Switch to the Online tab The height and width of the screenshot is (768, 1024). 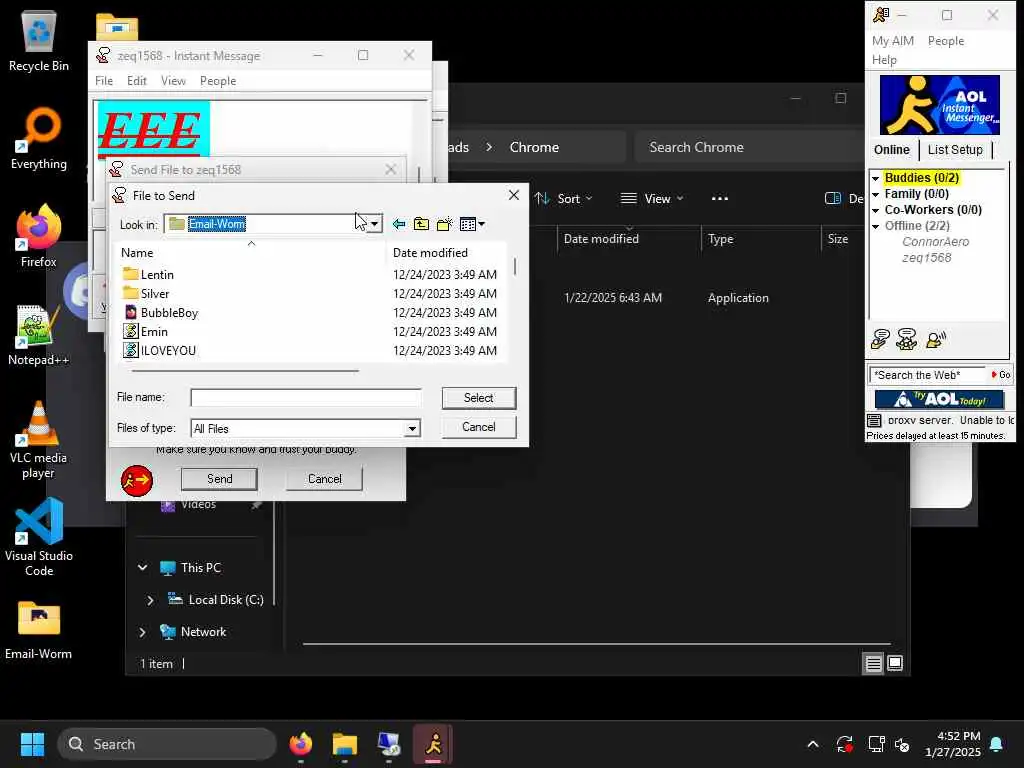pos(891,150)
